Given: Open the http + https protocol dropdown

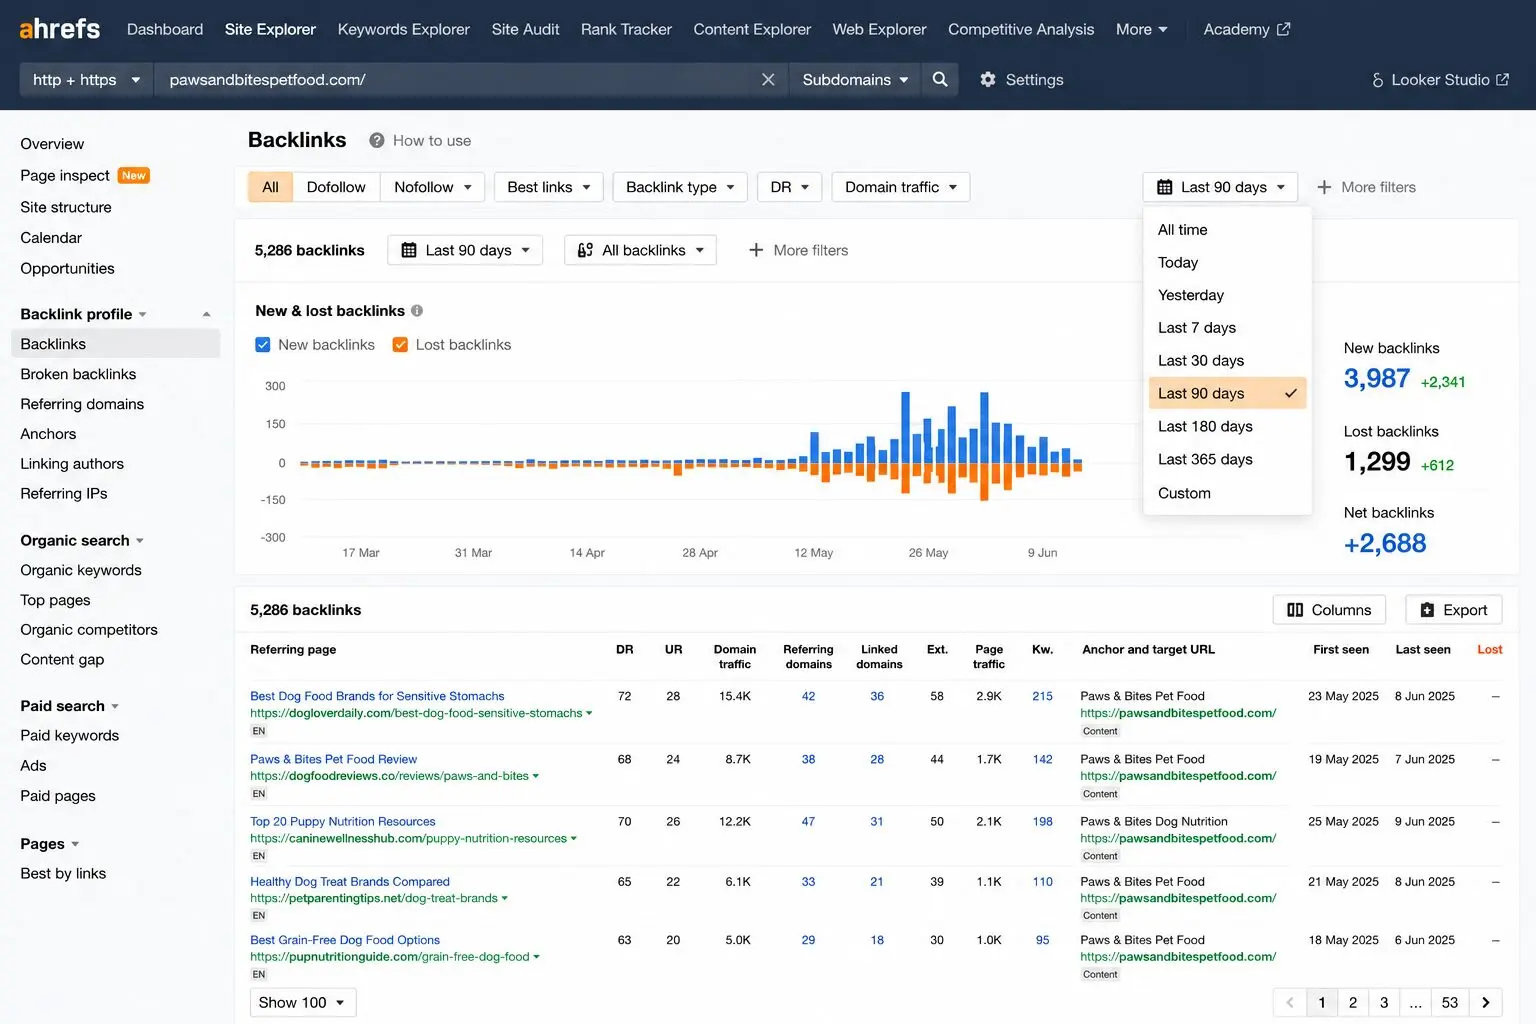Looking at the screenshot, I should click(x=87, y=80).
